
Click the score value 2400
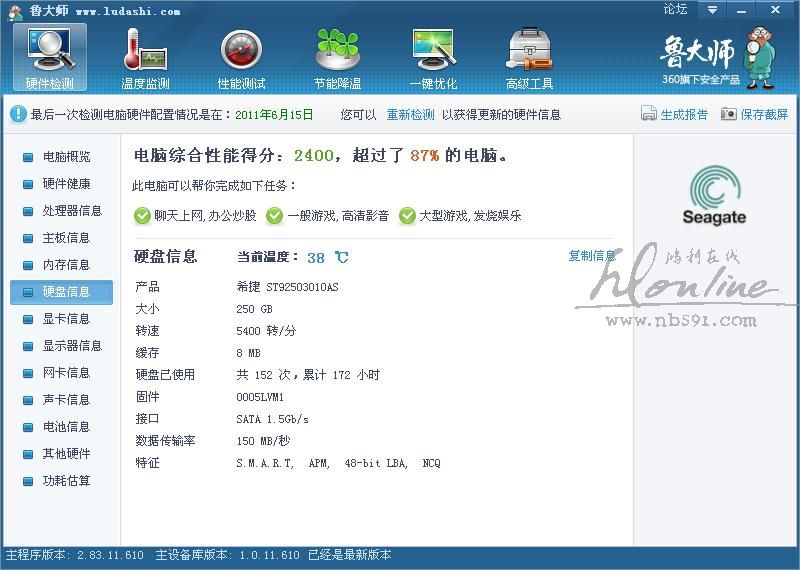coord(314,155)
